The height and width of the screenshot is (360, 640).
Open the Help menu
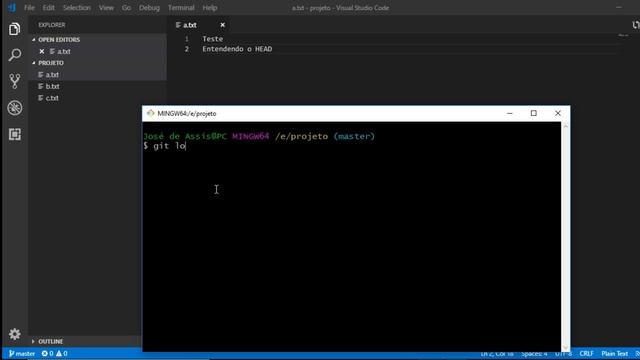pos(210,8)
